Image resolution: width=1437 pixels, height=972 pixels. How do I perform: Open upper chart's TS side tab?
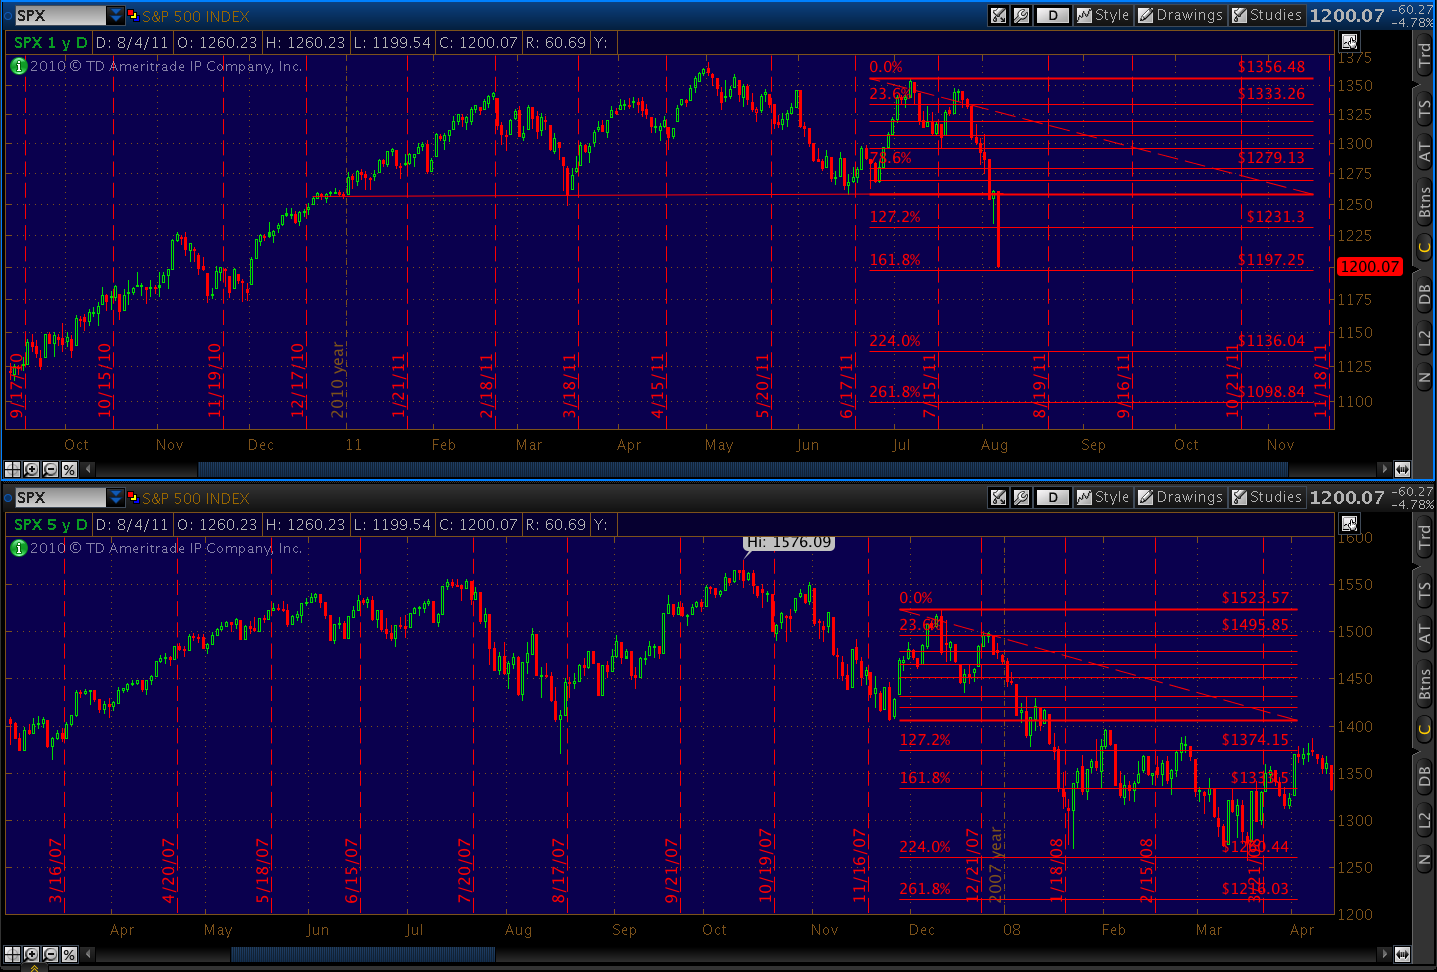click(x=1424, y=108)
